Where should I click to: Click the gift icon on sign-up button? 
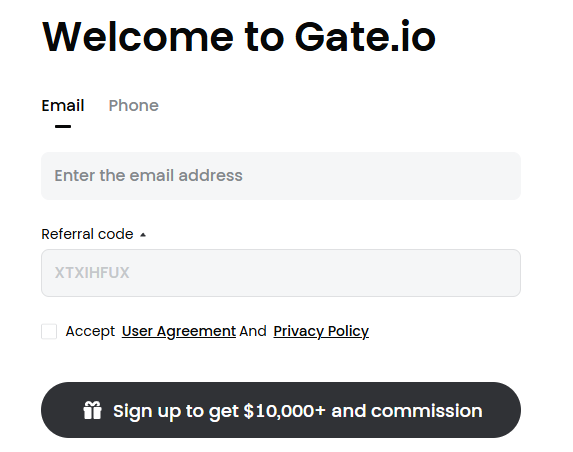click(92, 410)
